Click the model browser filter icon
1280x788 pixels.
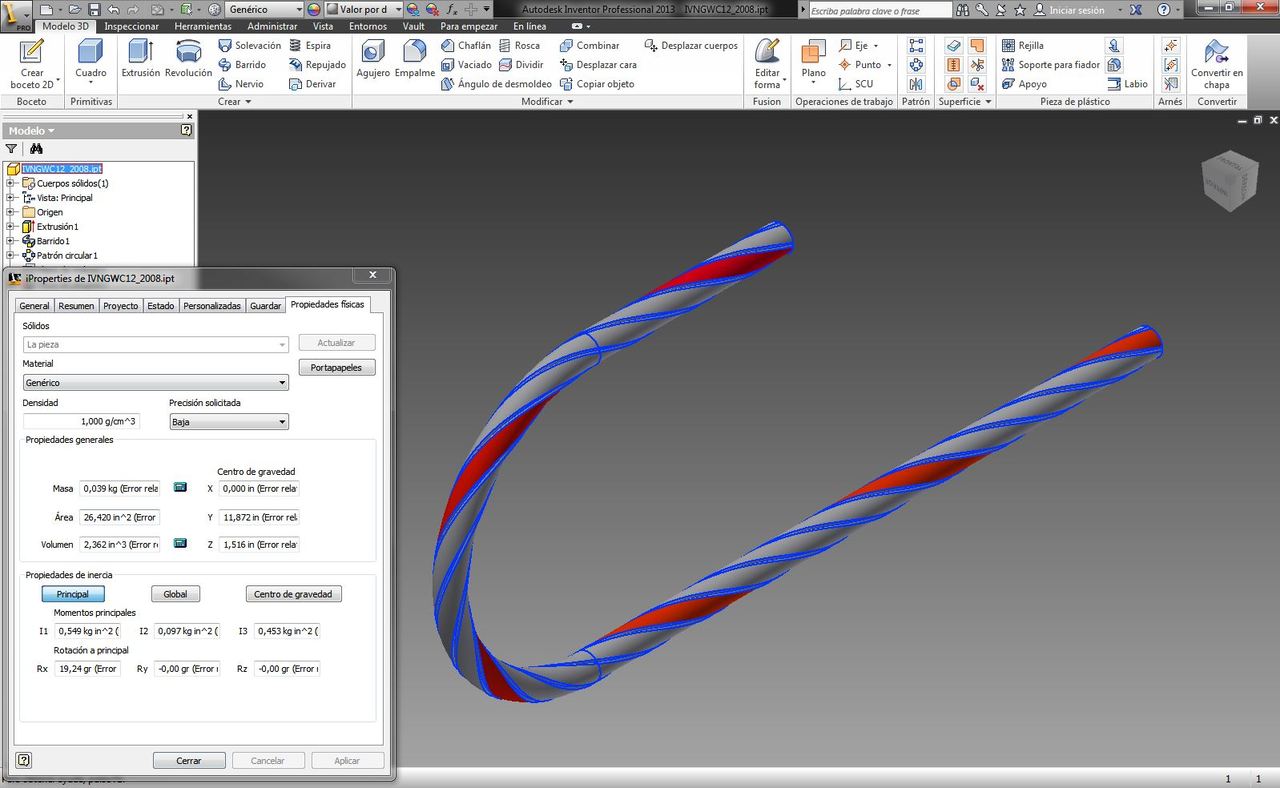click(x=12, y=148)
